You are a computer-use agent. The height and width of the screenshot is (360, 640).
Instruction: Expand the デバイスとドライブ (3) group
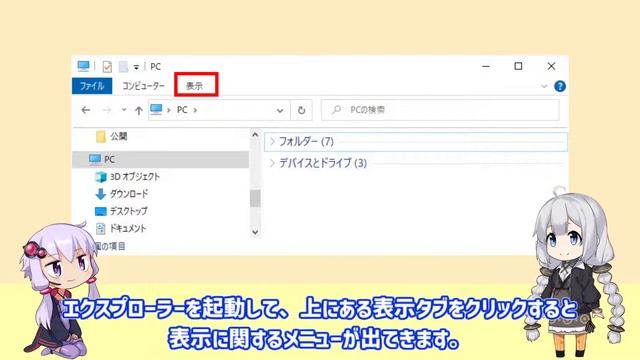272,163
